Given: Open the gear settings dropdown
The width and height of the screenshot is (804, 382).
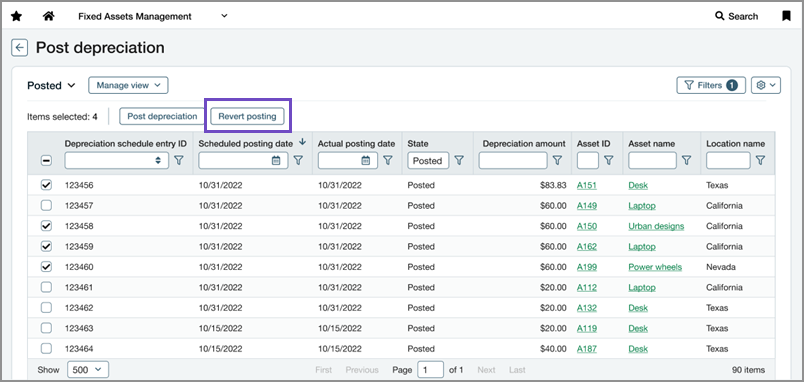Looking at the screenshot, I should click(766, 85).
